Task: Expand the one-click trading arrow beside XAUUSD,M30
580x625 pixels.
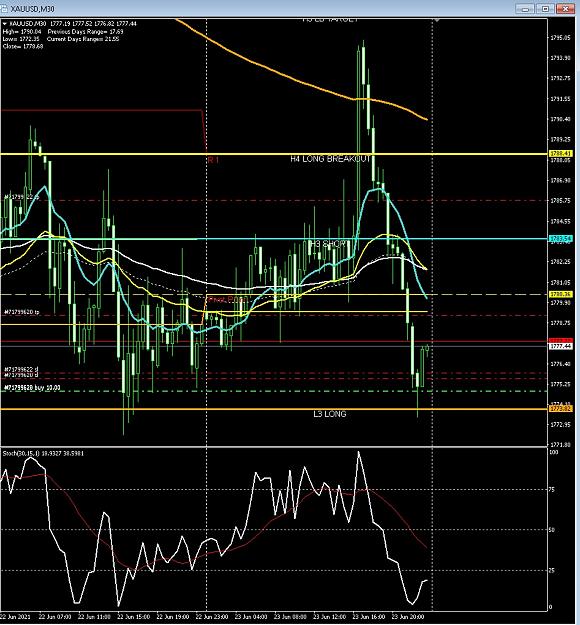Action: click(5, 24)
